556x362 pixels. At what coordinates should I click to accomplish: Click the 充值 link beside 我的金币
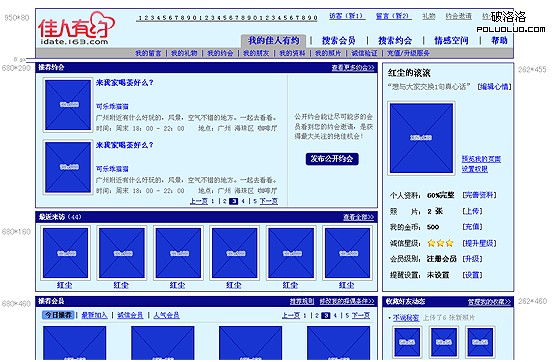[472, 227]
